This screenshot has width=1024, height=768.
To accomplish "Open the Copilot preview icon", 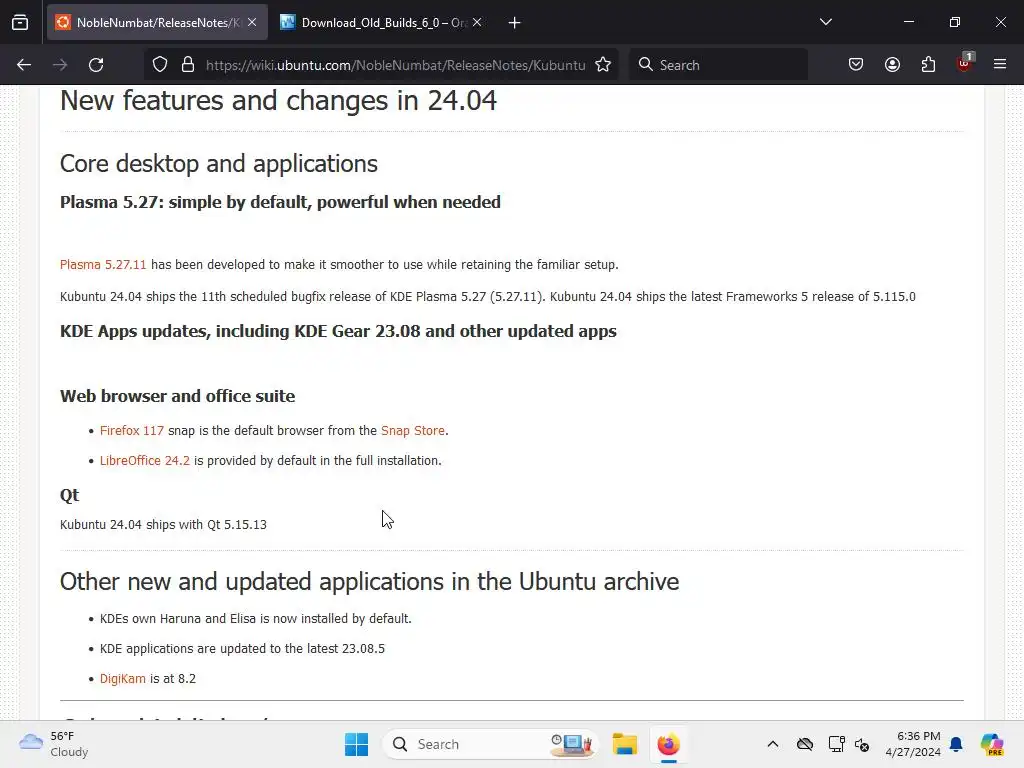I will pos(992,744).
